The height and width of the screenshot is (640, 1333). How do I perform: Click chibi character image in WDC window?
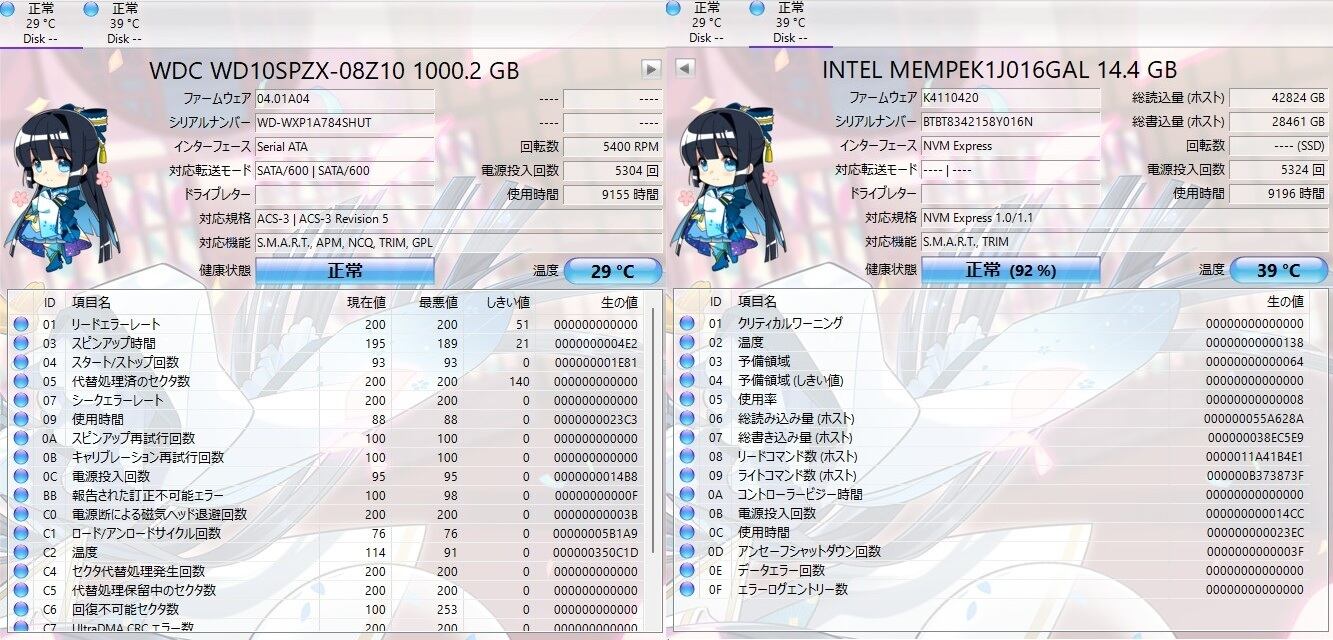(64, 188)
